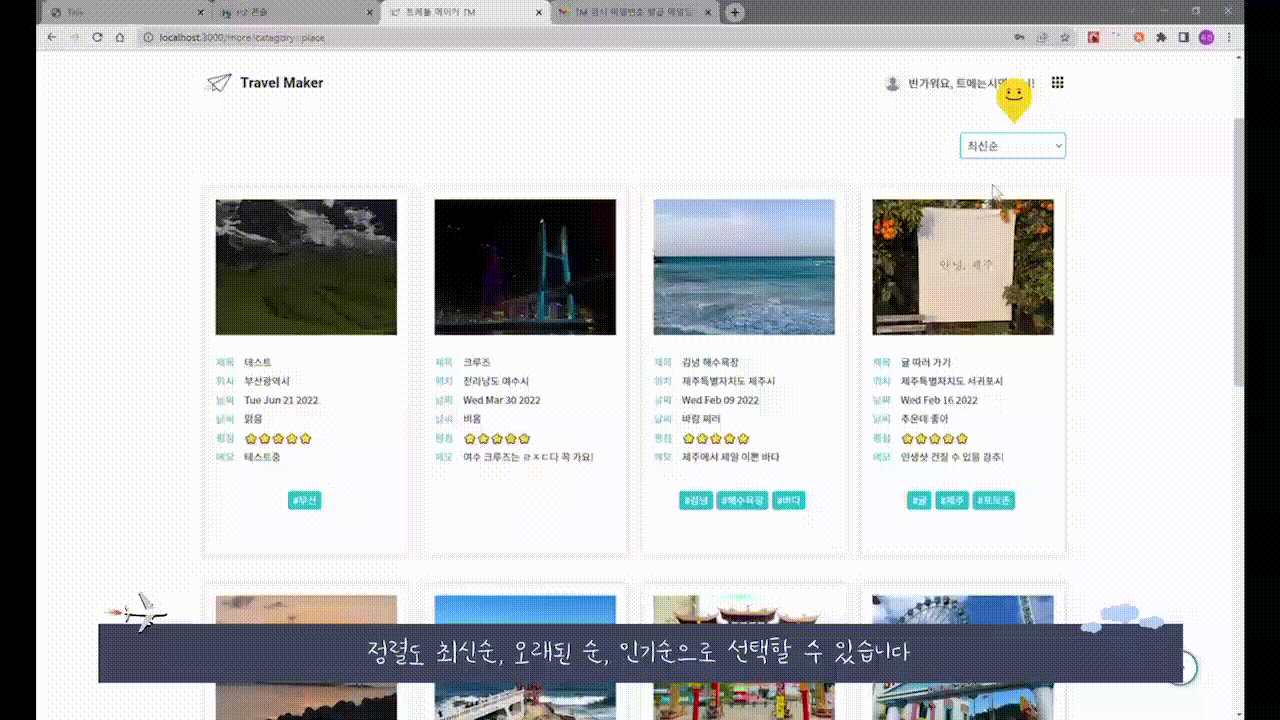Open the 김녕 해수욕장 sea photo
The width and height of the screenshot is (1280, 720).
click(x=744, y=267)
